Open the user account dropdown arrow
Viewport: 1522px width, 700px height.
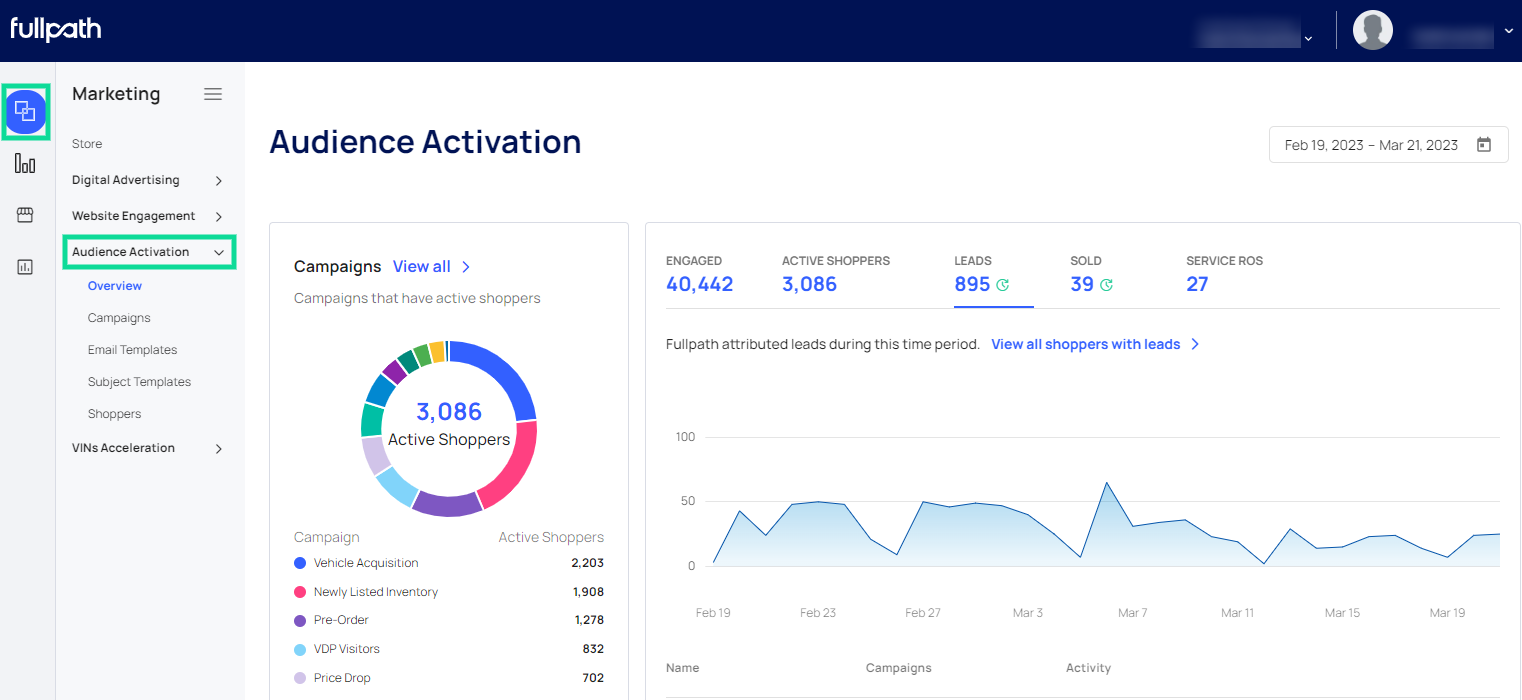click(1508, 31)
